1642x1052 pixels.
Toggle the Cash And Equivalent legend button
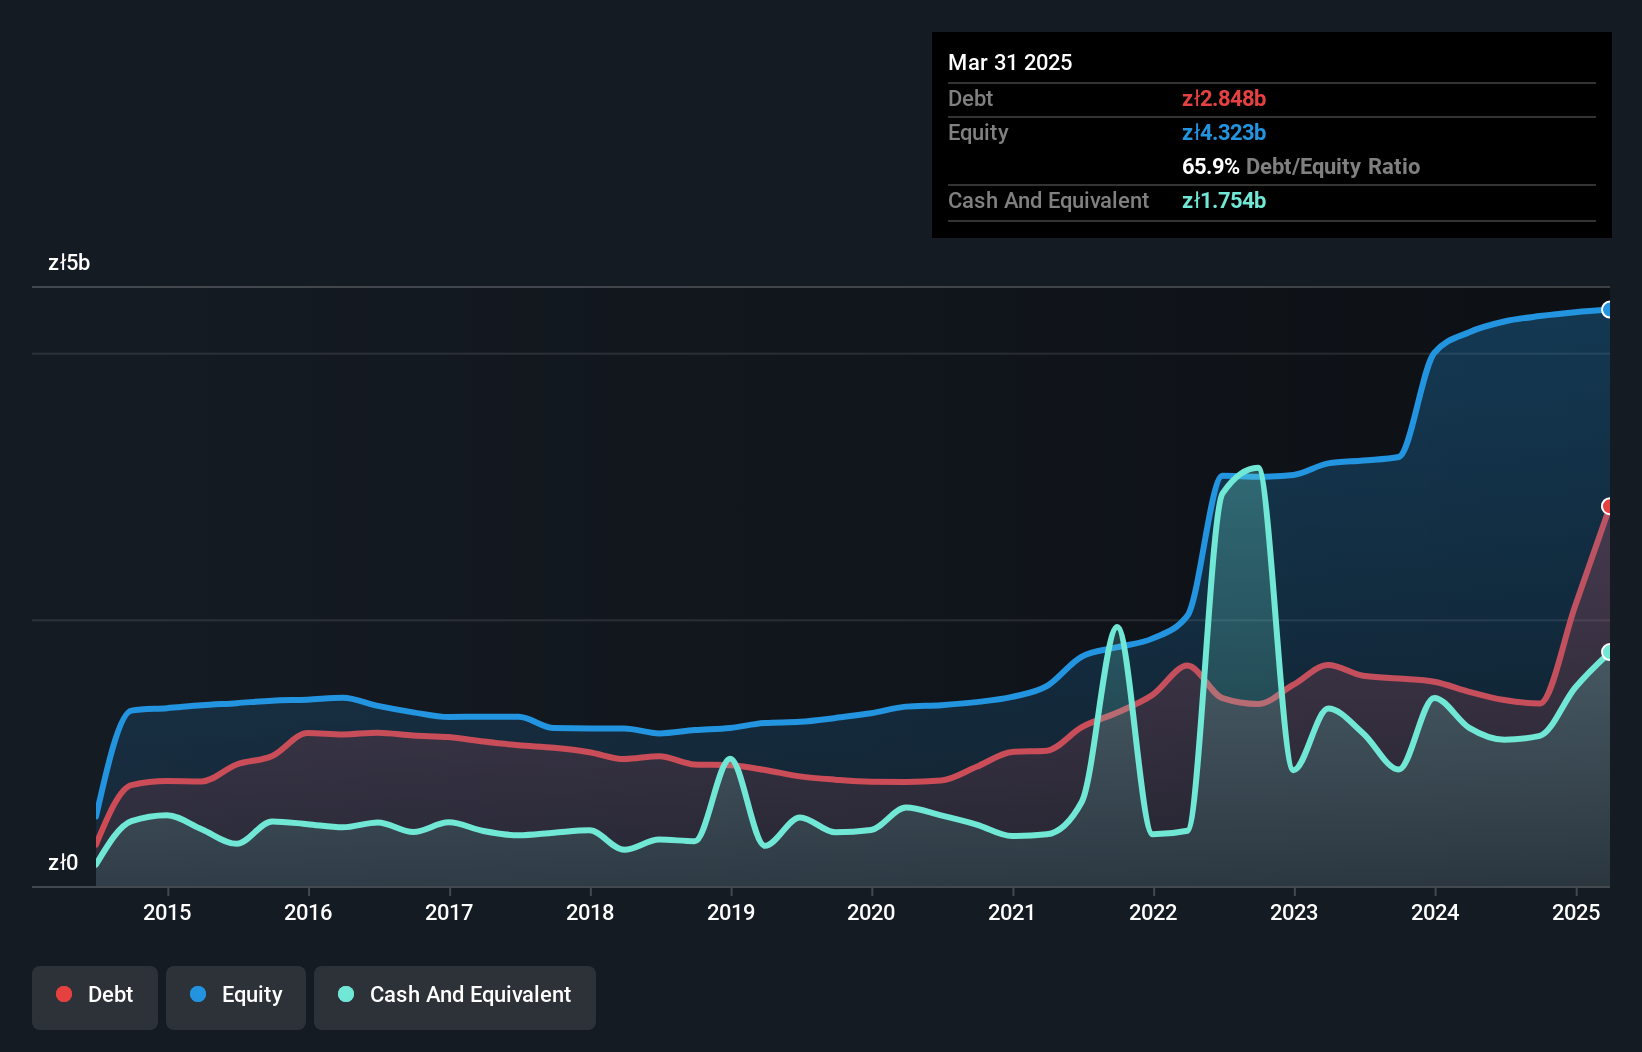coord(455,997)
